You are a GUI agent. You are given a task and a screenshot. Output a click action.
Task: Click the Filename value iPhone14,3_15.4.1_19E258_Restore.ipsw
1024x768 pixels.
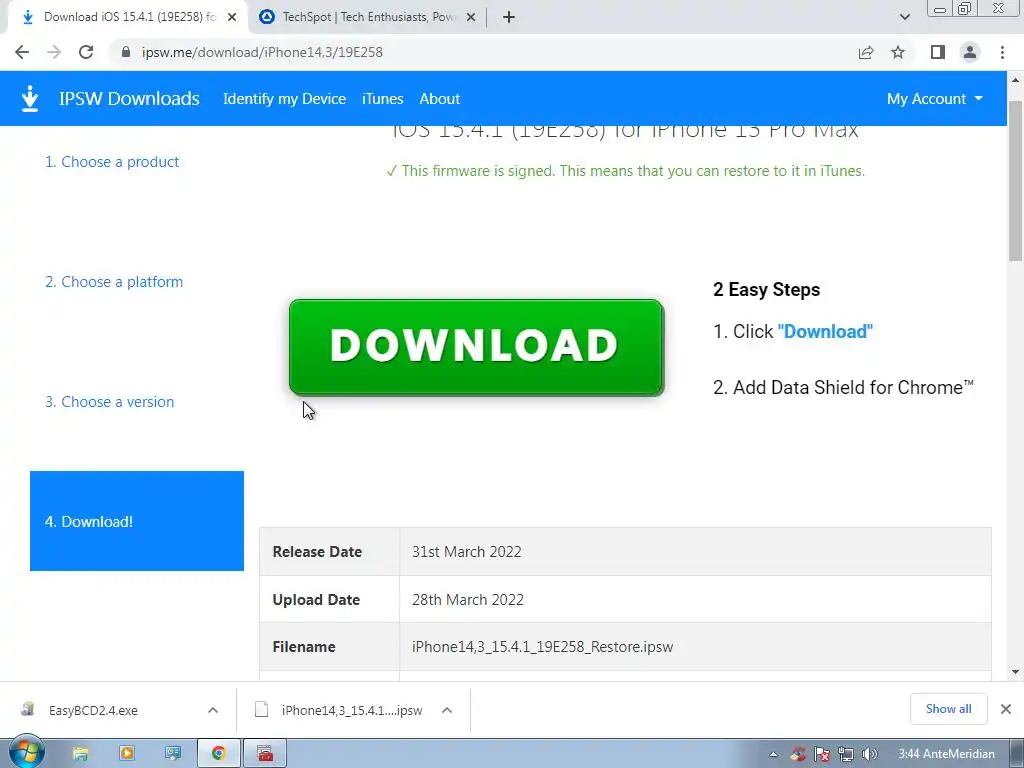coord(542,647)
